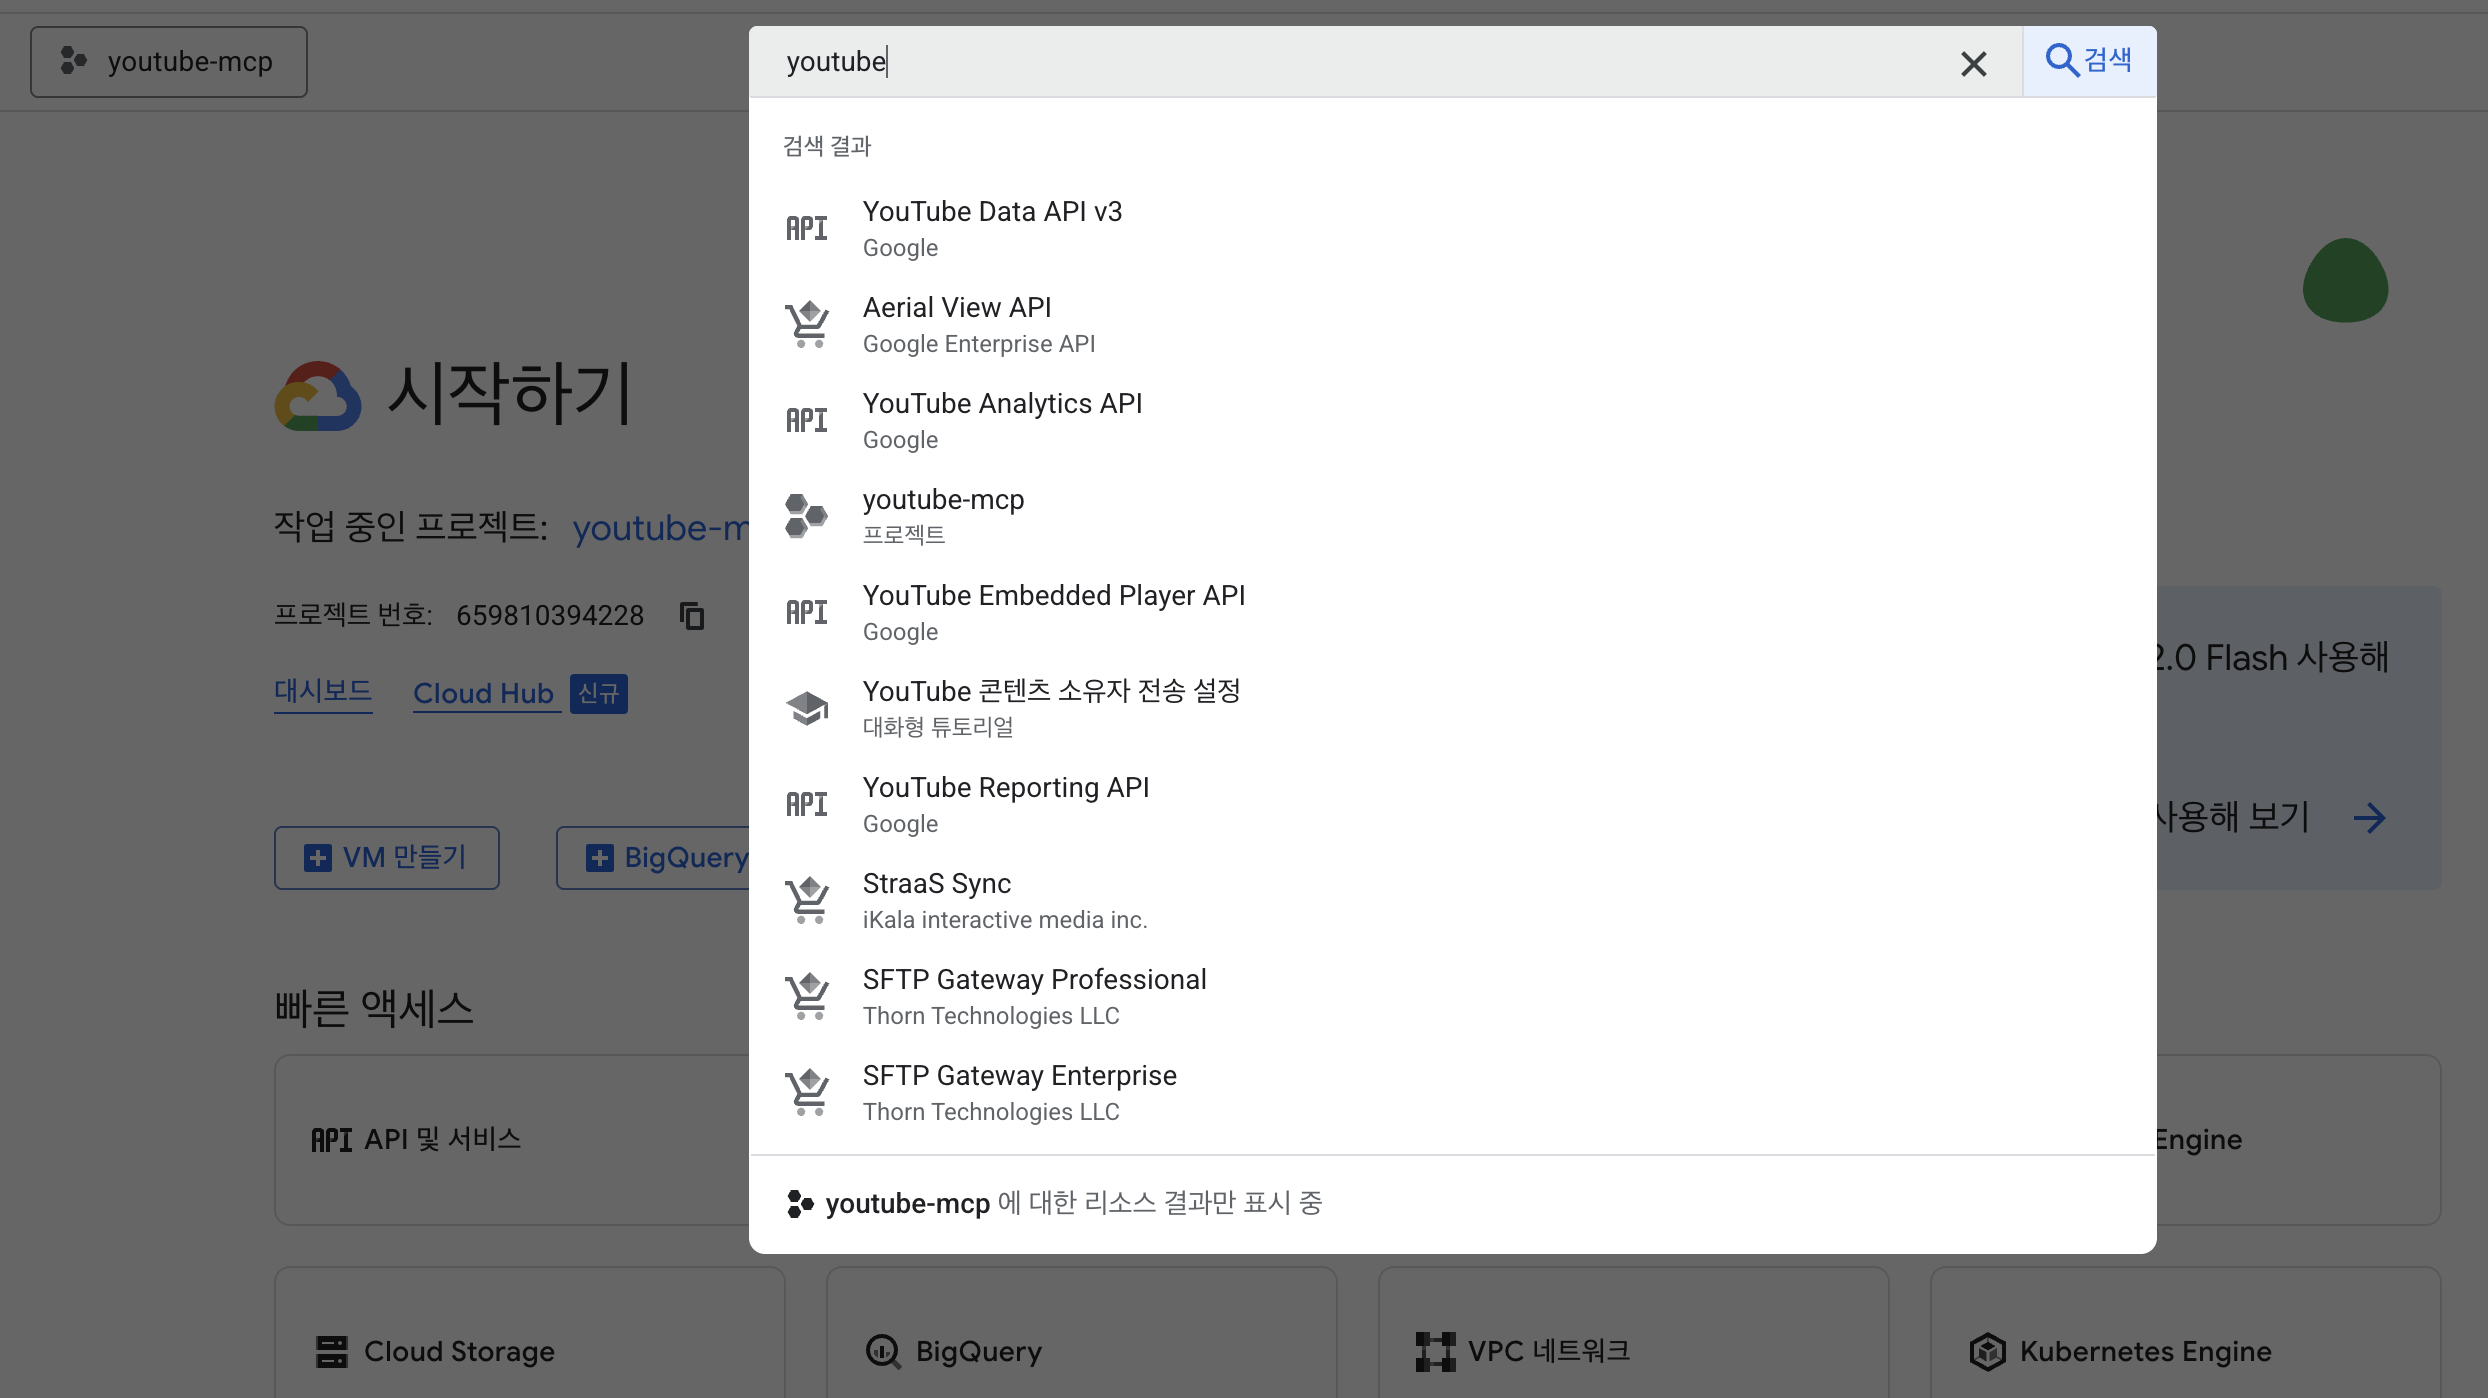2488x1398 pixels.
Task: Click the marketplace cart icon beside Aerial View API
Action: [807, 325]
